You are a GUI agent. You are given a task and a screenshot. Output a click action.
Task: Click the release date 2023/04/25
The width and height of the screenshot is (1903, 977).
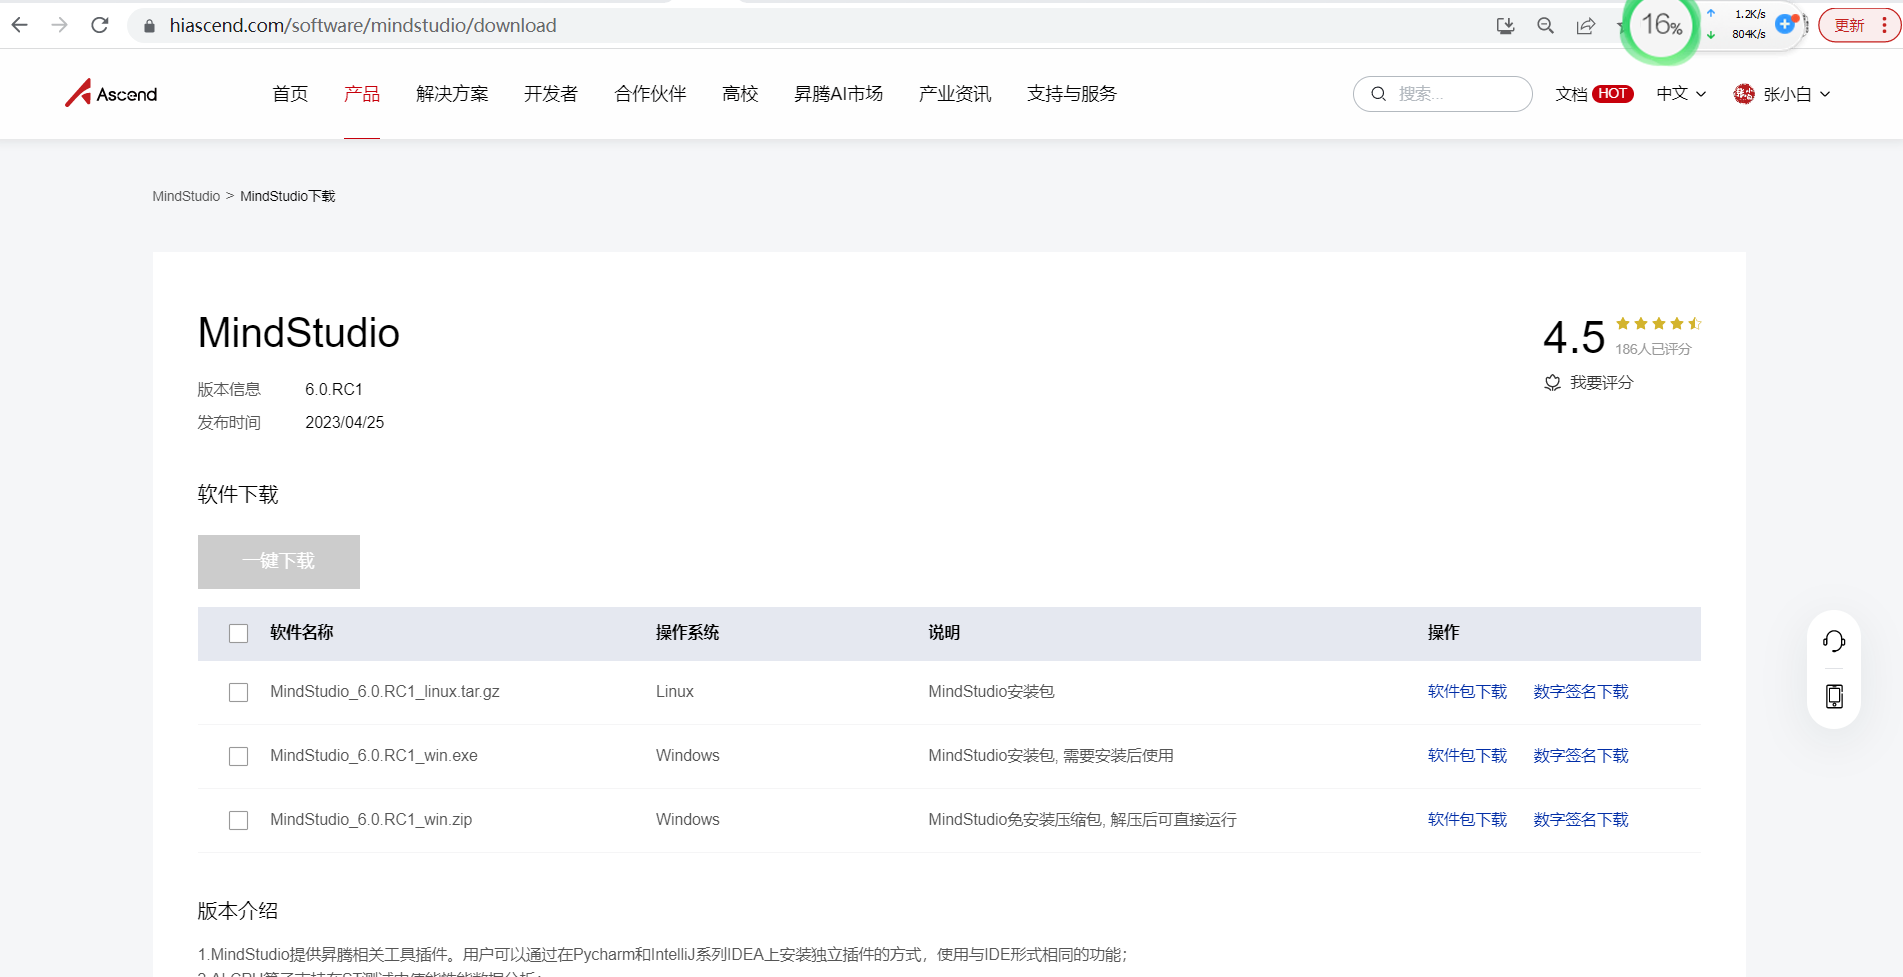click(x=345, y=423)
